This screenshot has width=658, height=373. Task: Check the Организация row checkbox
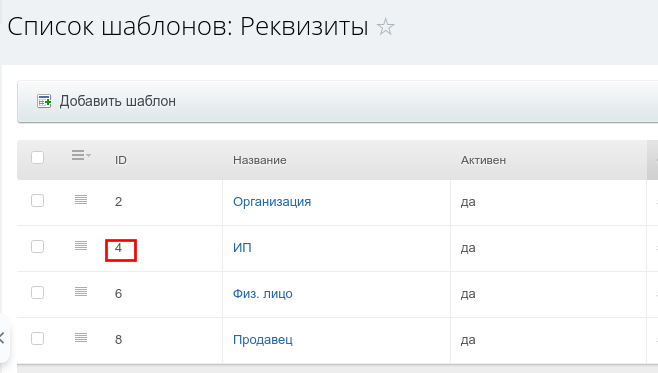pyautogui.click(x=37, y=201)
